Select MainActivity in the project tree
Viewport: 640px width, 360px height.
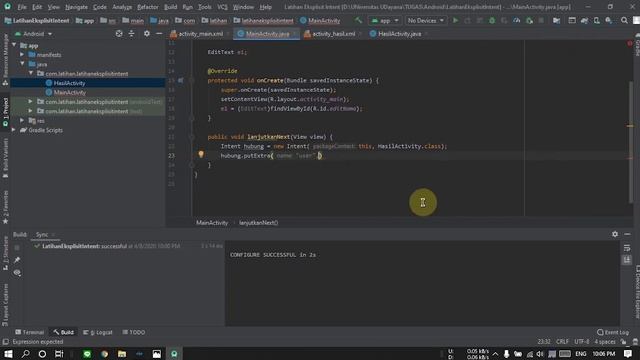[70, 92]
